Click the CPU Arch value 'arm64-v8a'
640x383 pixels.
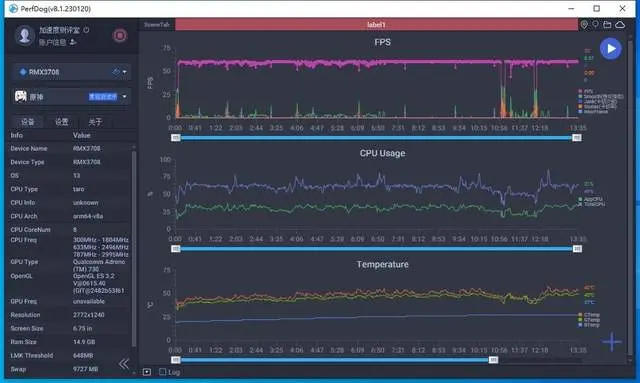(x=88, y=216)
